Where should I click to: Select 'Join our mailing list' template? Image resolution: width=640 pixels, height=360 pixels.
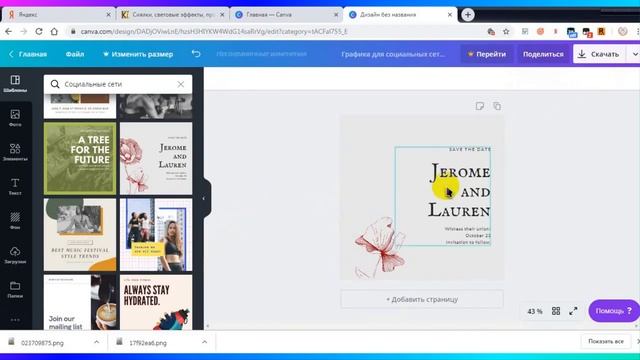click(x=80, y=302)
